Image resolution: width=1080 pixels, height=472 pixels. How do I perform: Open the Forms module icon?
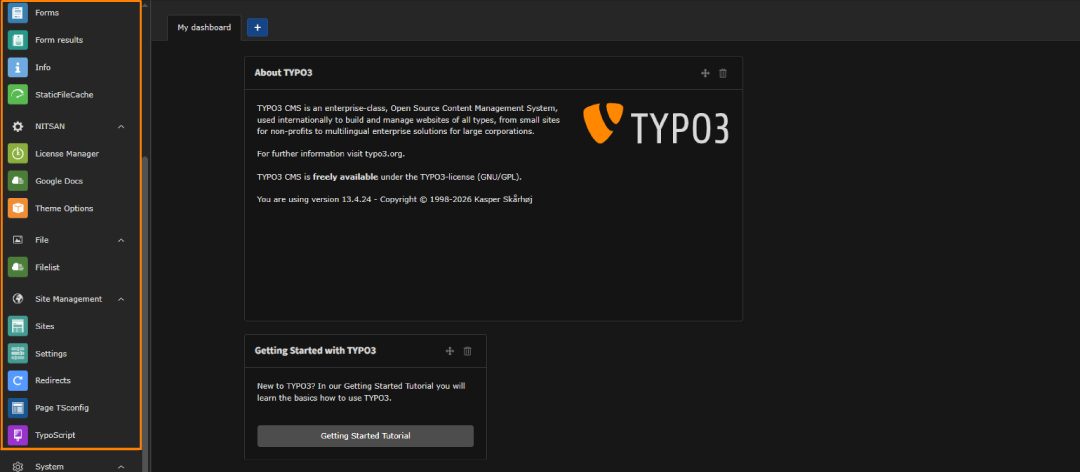tap(18, 13)
